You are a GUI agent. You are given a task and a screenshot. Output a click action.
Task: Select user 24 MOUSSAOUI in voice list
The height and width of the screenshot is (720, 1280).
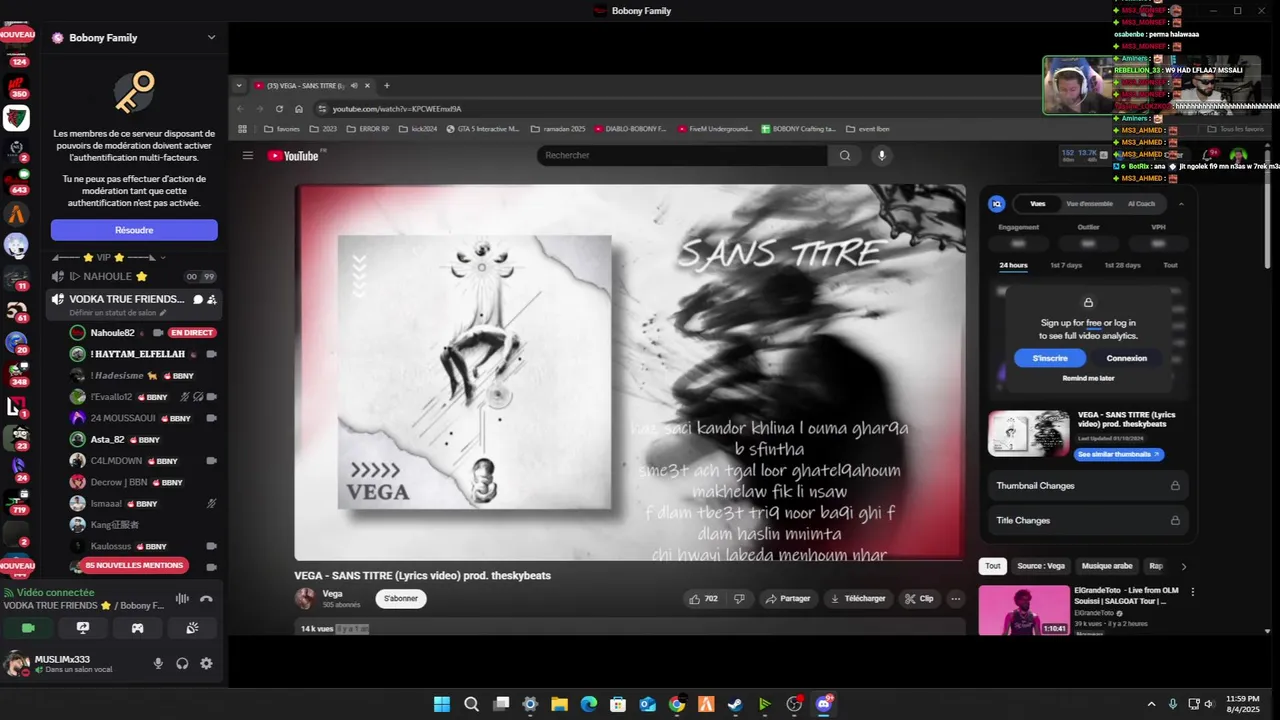pos(122,418)
